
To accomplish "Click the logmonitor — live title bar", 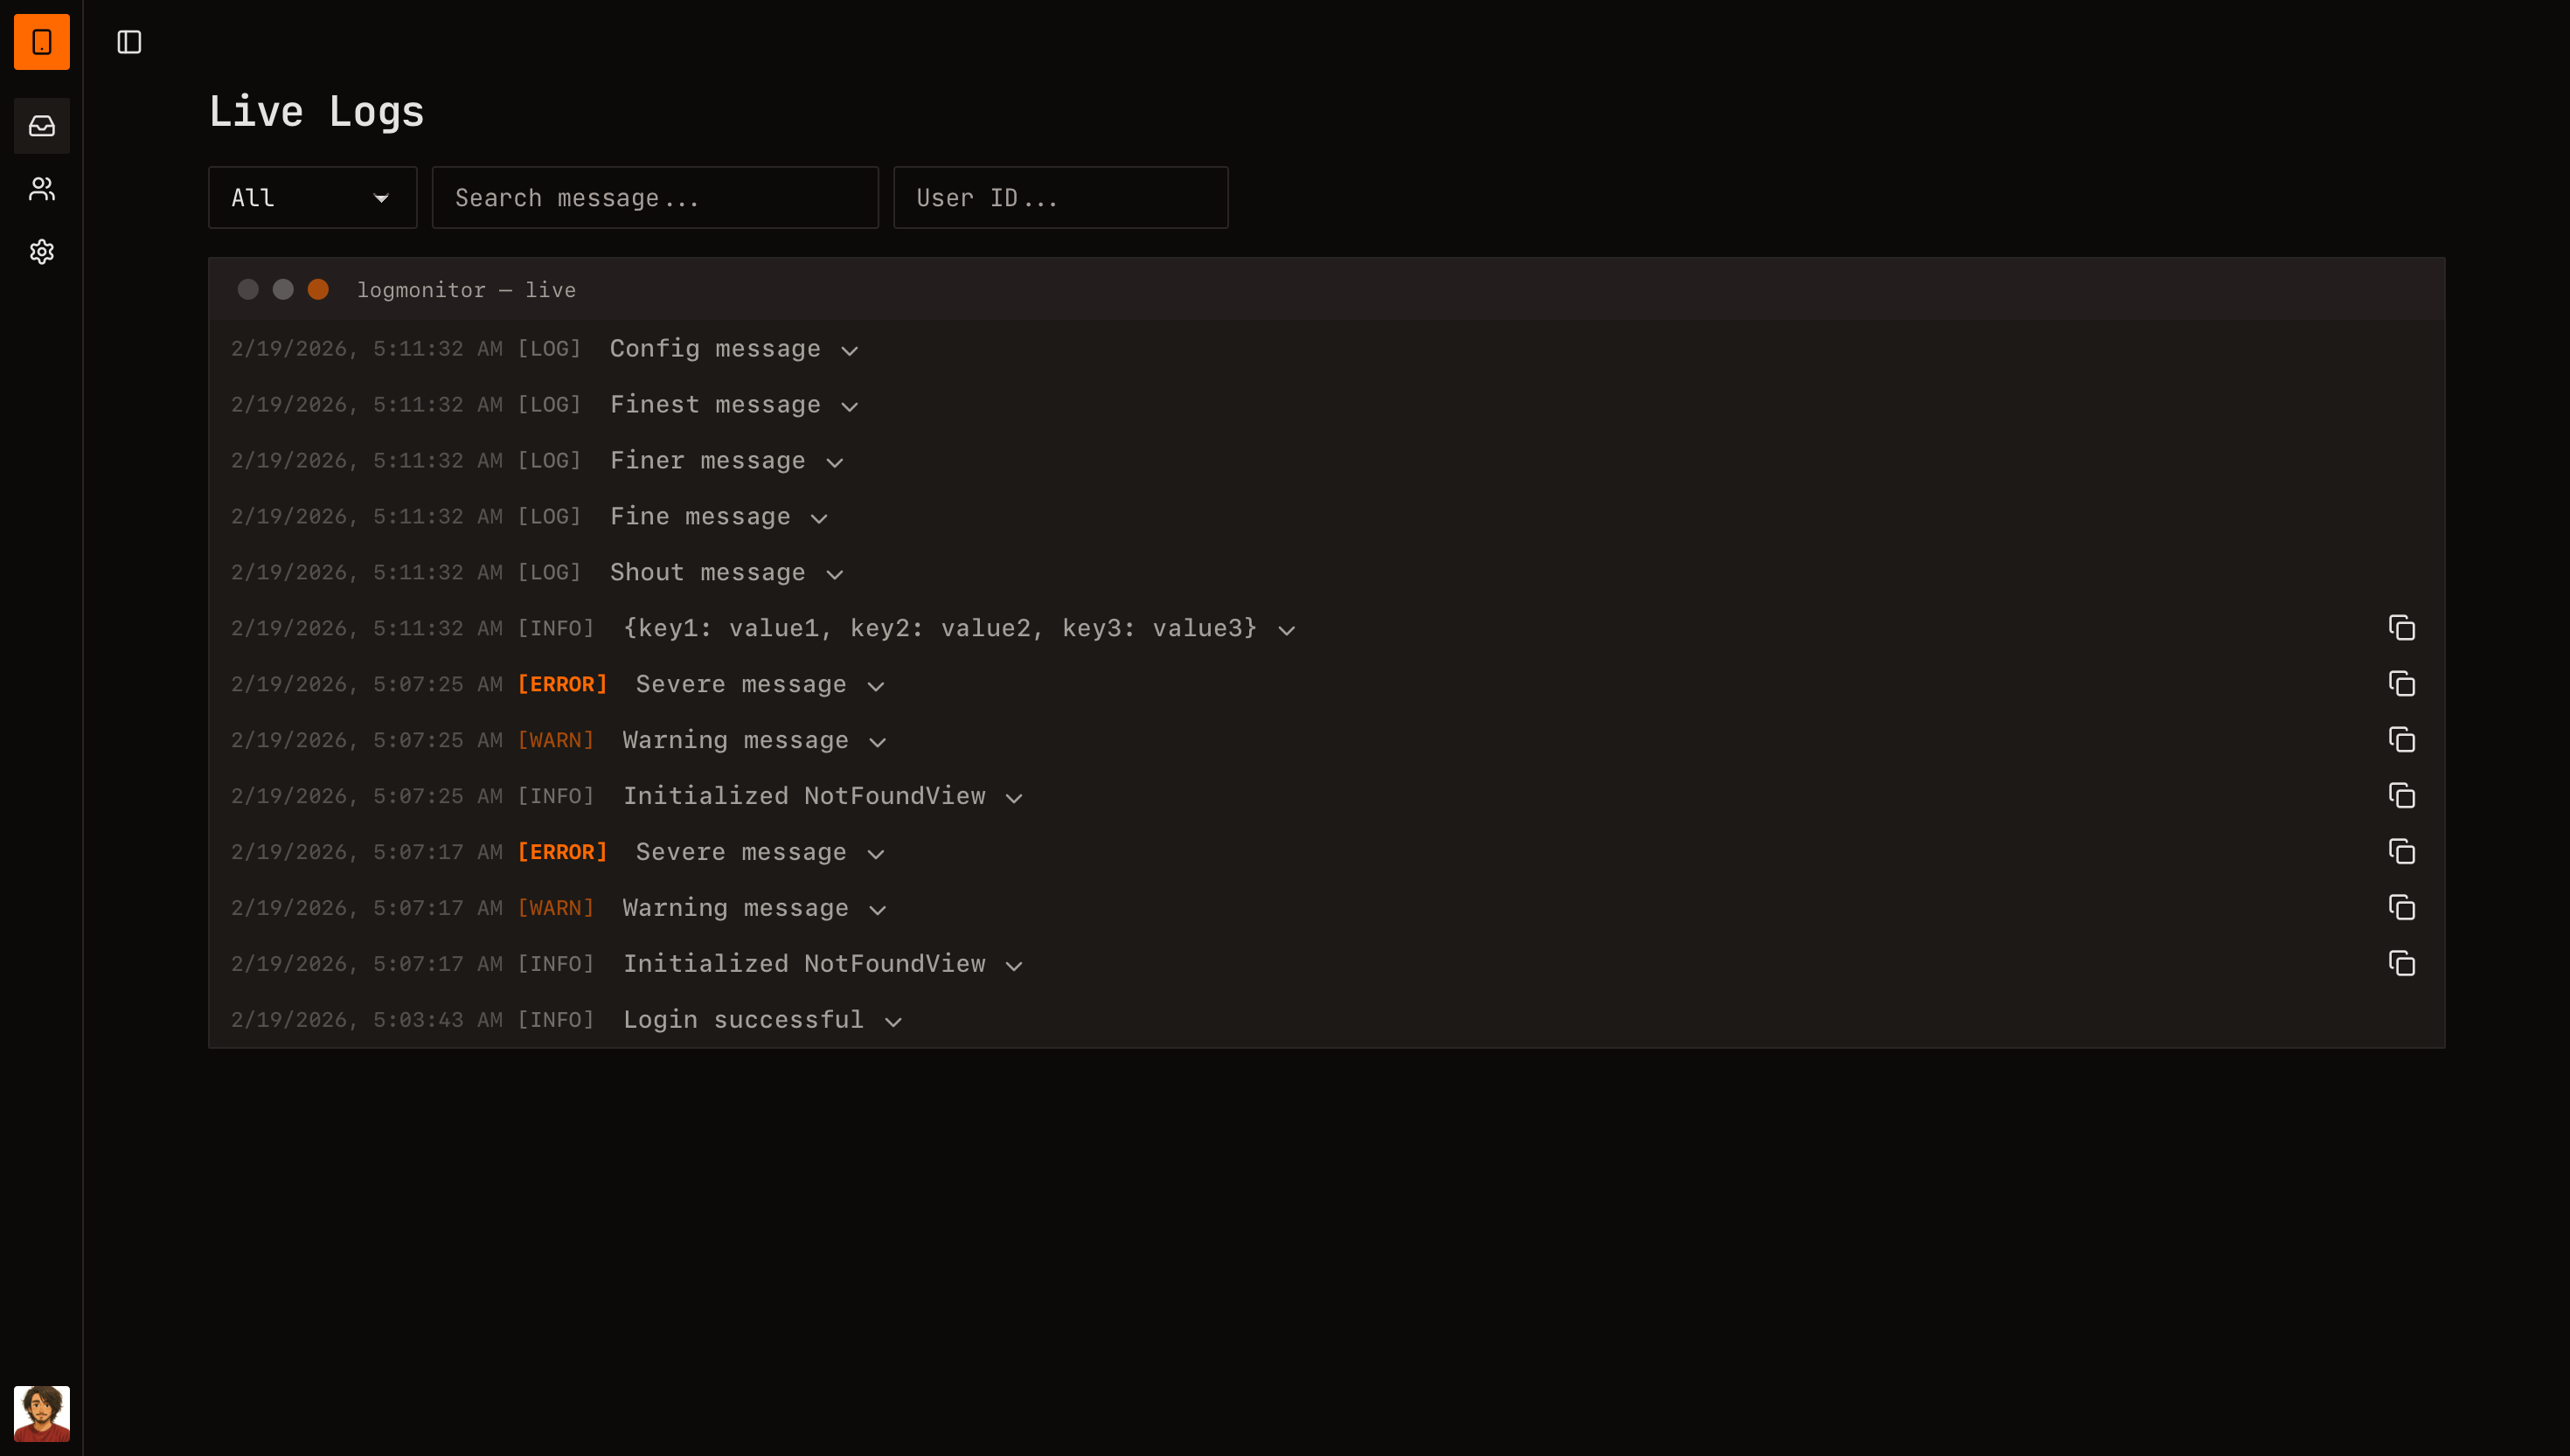I will point(467,289).
